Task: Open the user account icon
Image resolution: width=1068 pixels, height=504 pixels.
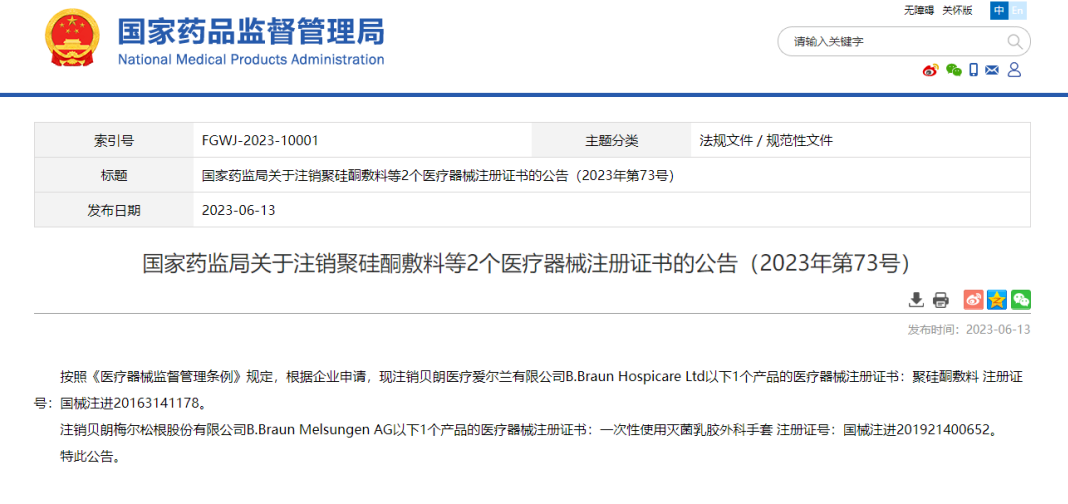Action: [x=1014, y=70]
